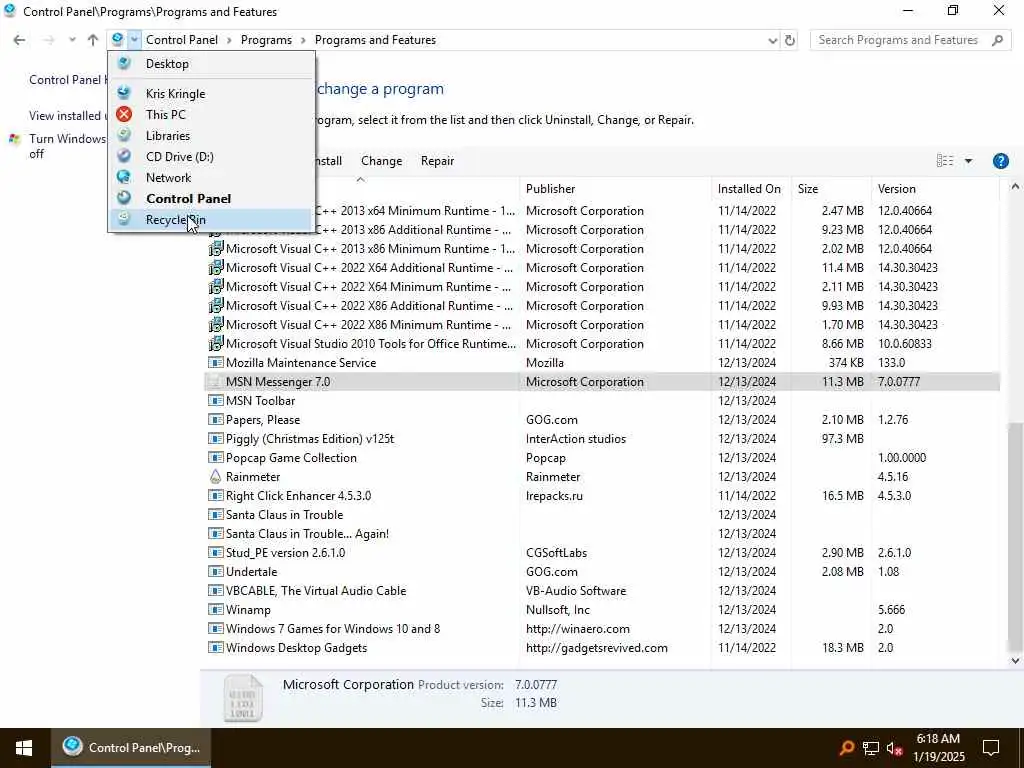Open the notification center icon
The width and height of the screenshot is (1024, 768).
(991, 748)
